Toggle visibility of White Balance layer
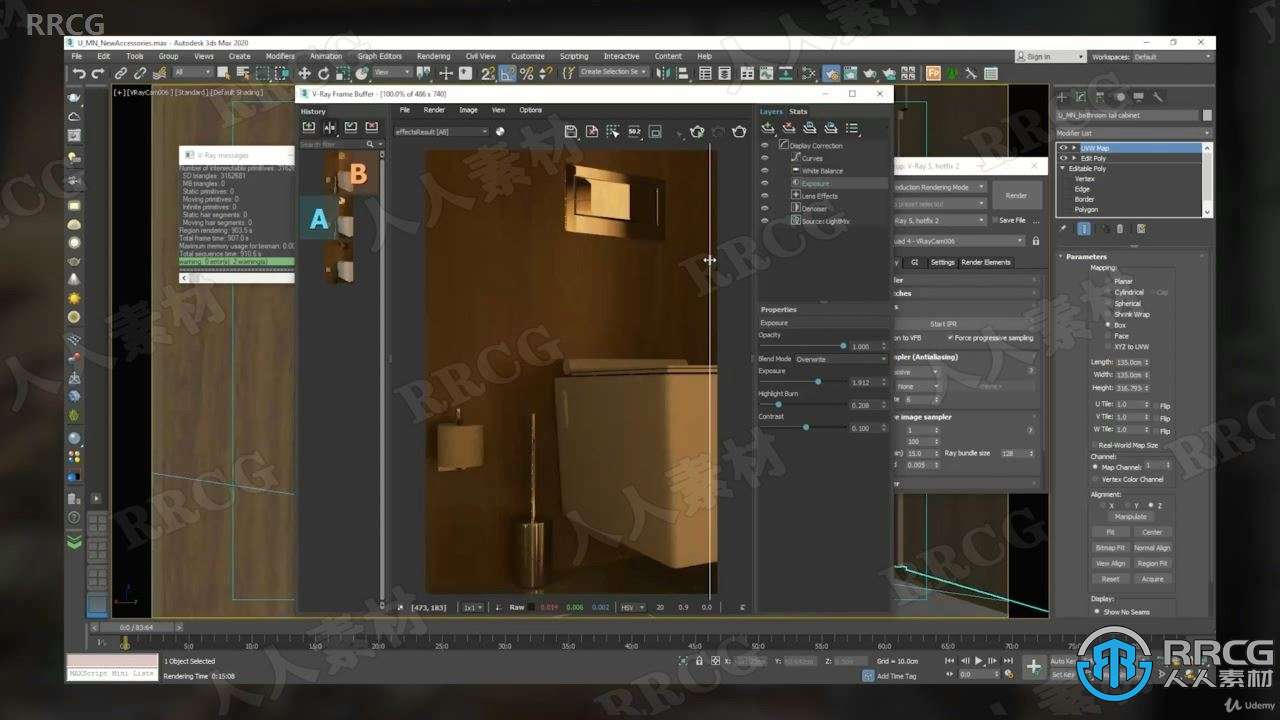Image resolution: width=1280 pixels, height=720 pixels. pos(765,170)
